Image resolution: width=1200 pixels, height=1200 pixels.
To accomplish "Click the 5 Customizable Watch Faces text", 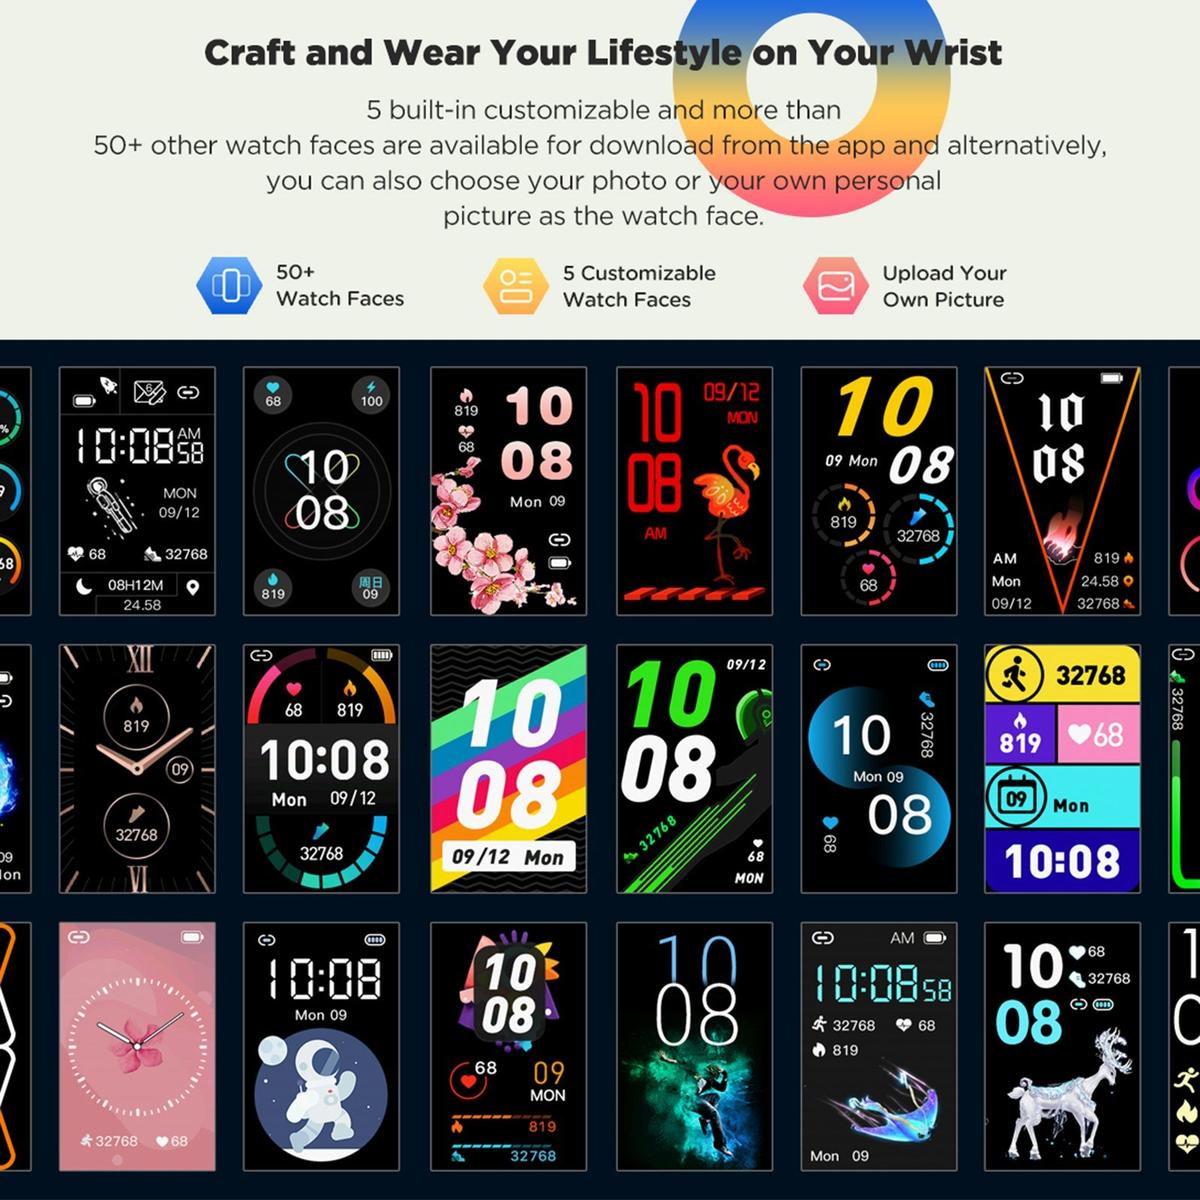I will (639, 286).
